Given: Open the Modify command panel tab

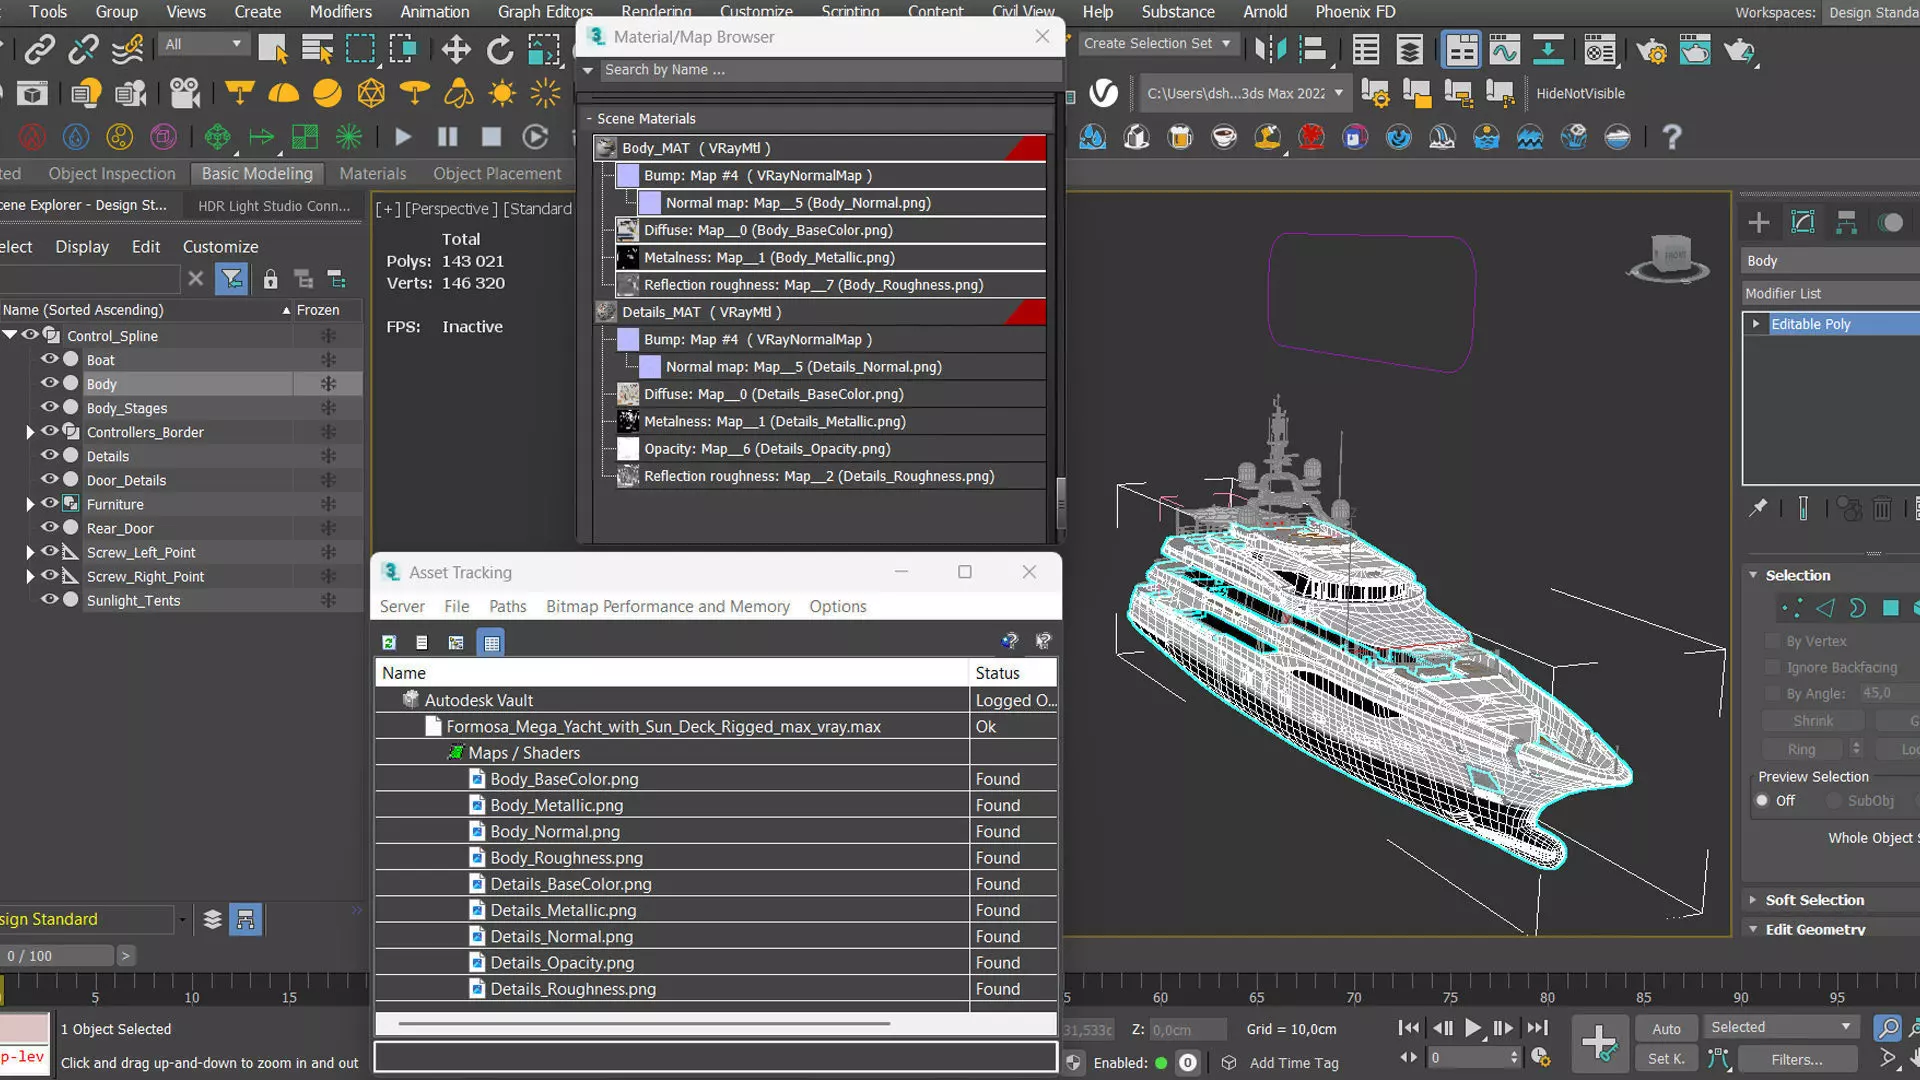Looking at the screenshot, I should tap(1802, 222).
